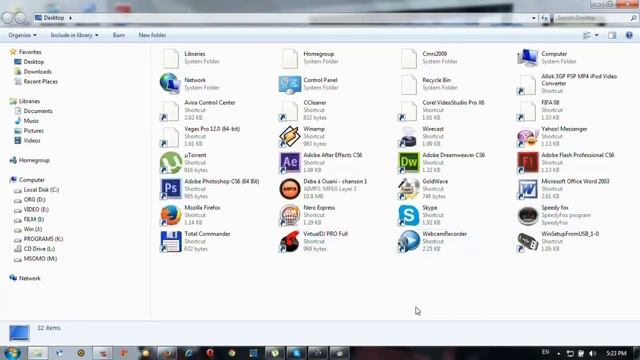The image size is (640, 360).
Task: Open Skype from the taskbar
Action: tap(297, 353)
